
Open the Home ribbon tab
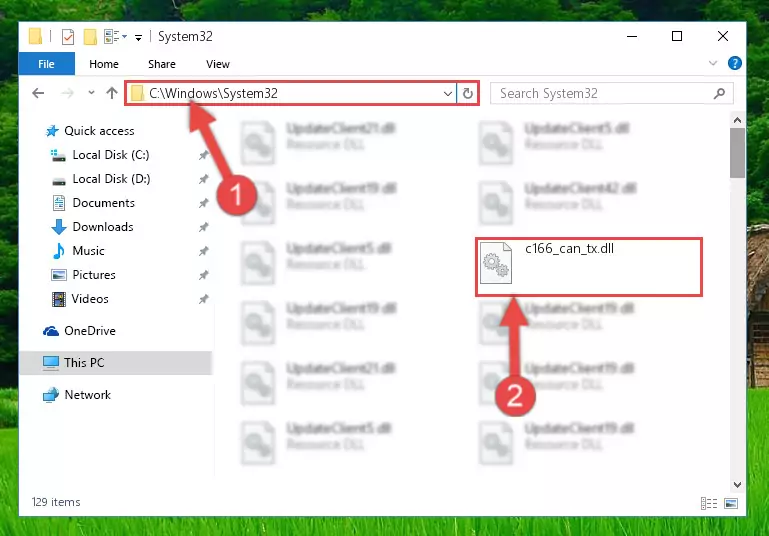click(103, 64)
